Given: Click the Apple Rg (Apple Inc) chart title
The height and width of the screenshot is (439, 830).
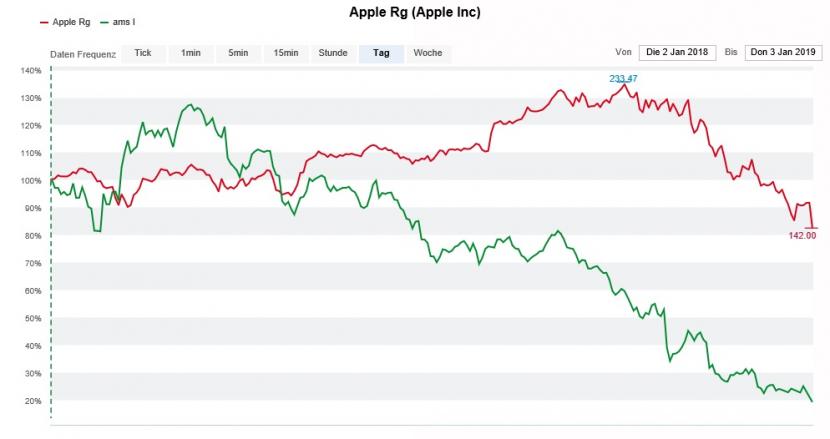Looking at the screenshot, I should click(x=415, y=12).
